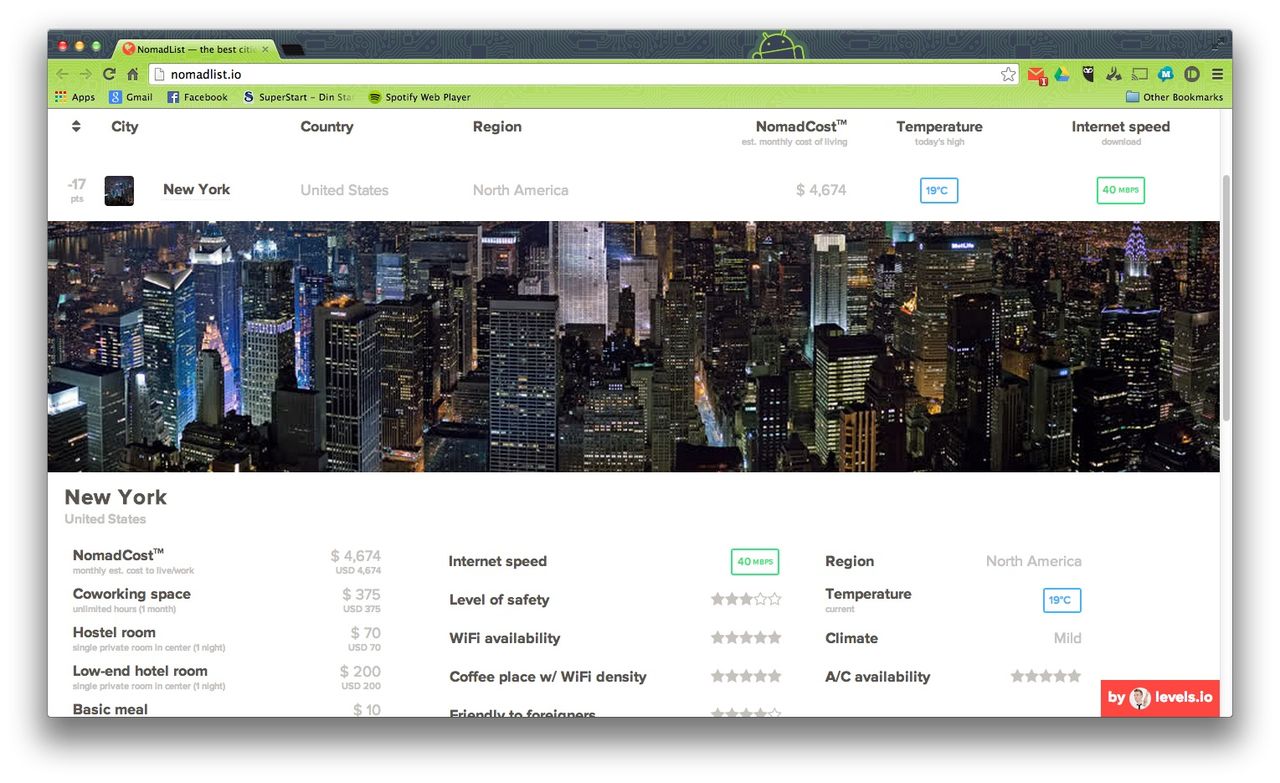
Task: Toggle the sort arrows beside City column
Action: click(76, 126)
